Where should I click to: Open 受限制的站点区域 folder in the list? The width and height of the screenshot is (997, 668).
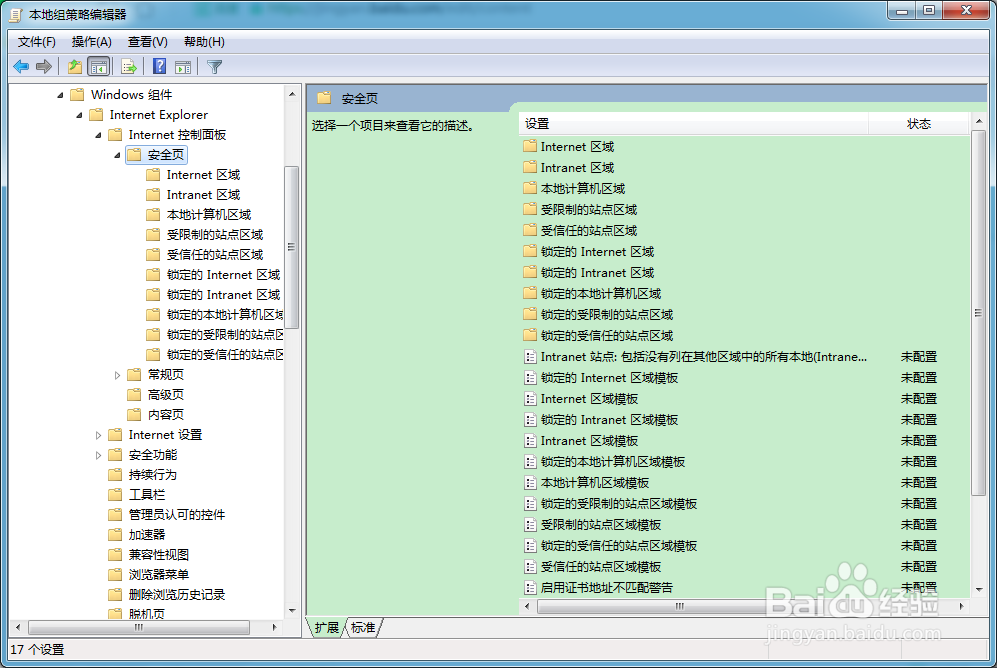click(589, 209)
